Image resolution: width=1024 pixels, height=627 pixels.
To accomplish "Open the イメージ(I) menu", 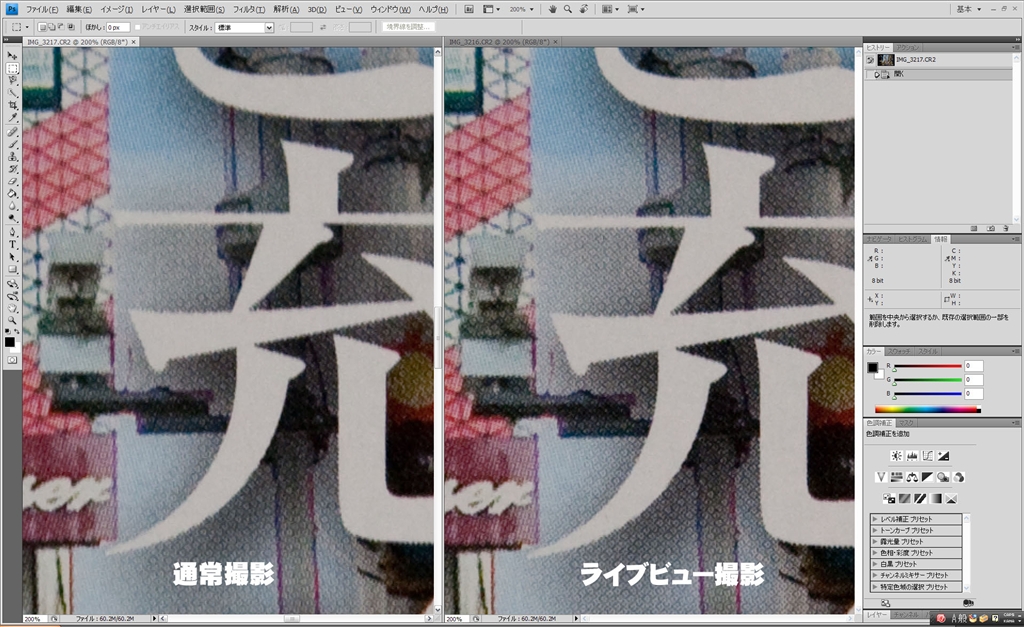I will pyautogui.click(x=116, y=9).
